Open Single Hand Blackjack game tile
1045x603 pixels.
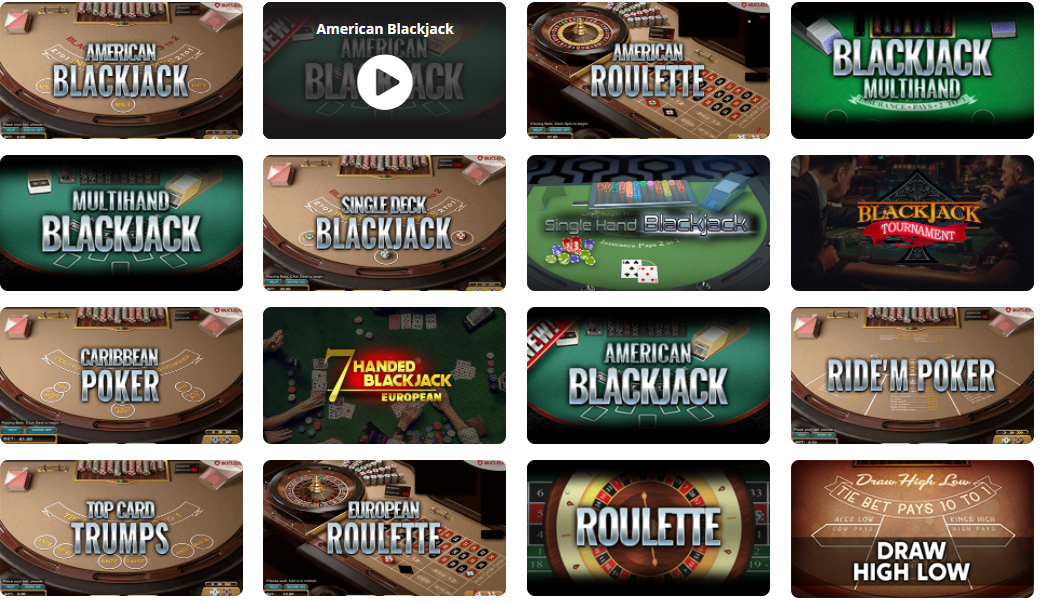tap(648, 223)
